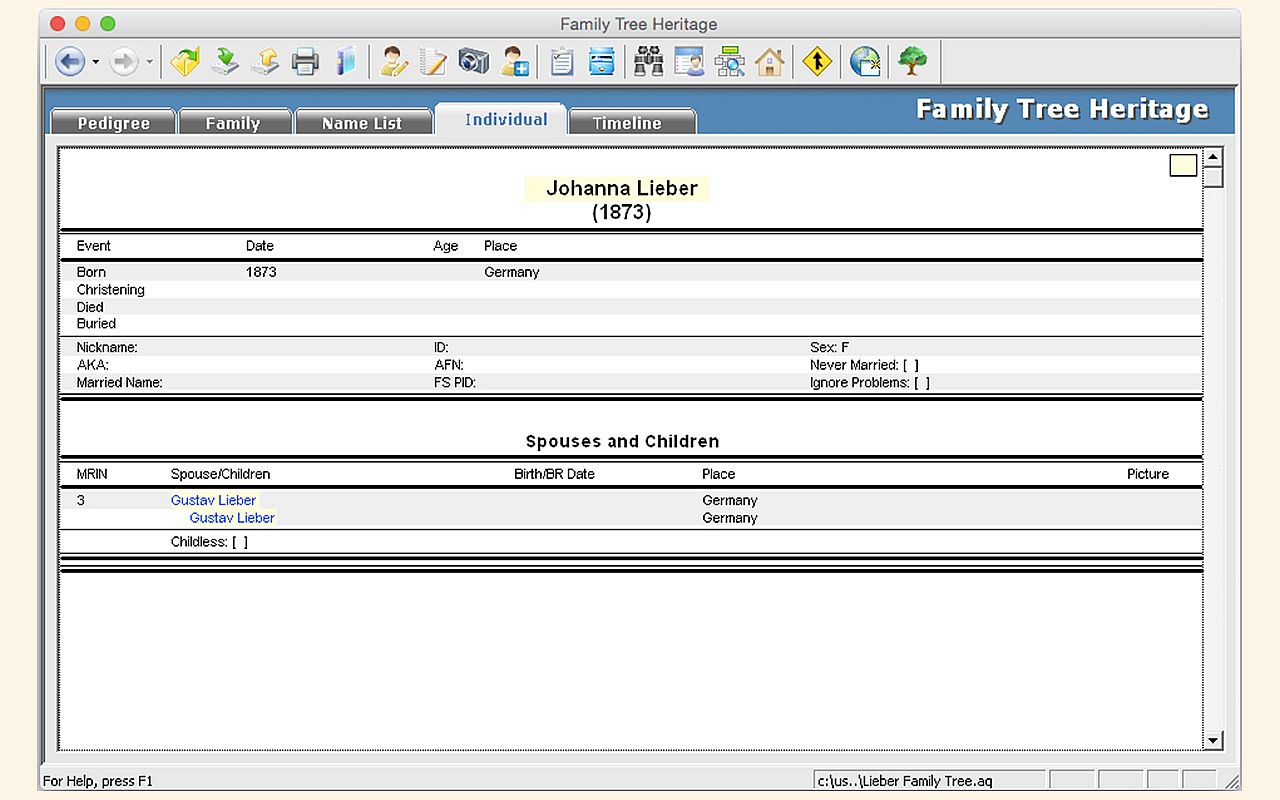
Task: Click the pale yellow box at top right
Action: pos(1183,166)
